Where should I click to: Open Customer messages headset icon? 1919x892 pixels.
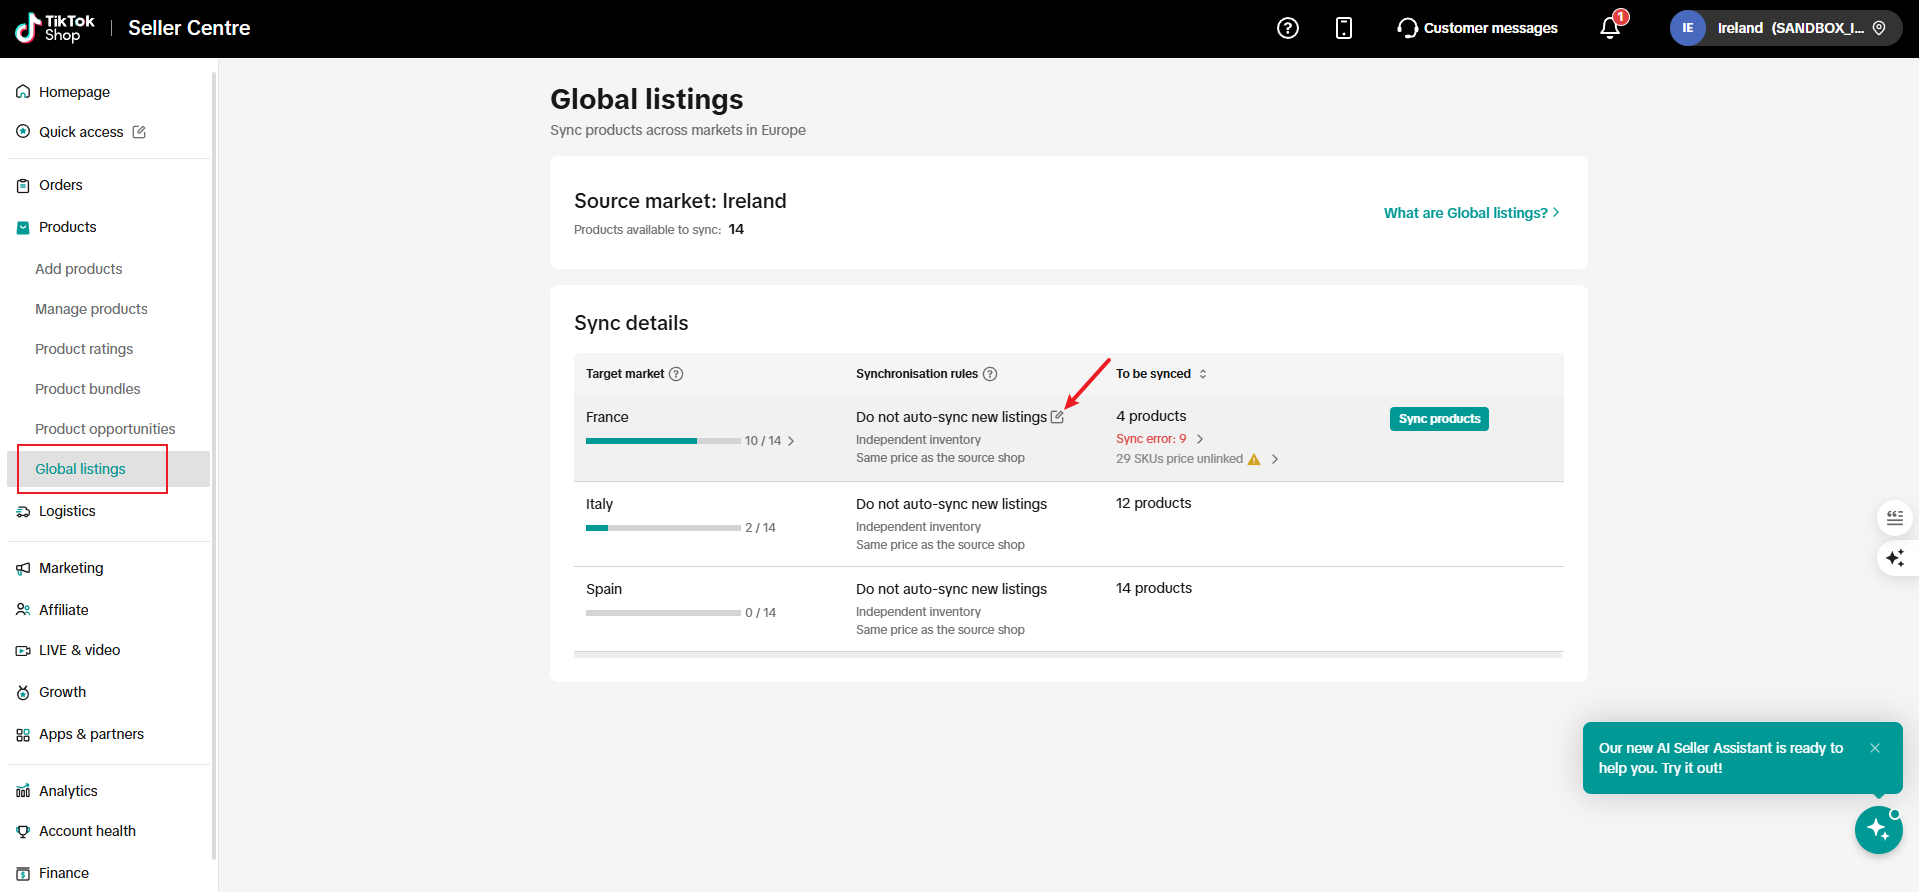pyautogui.click(x=1408, y=28)
